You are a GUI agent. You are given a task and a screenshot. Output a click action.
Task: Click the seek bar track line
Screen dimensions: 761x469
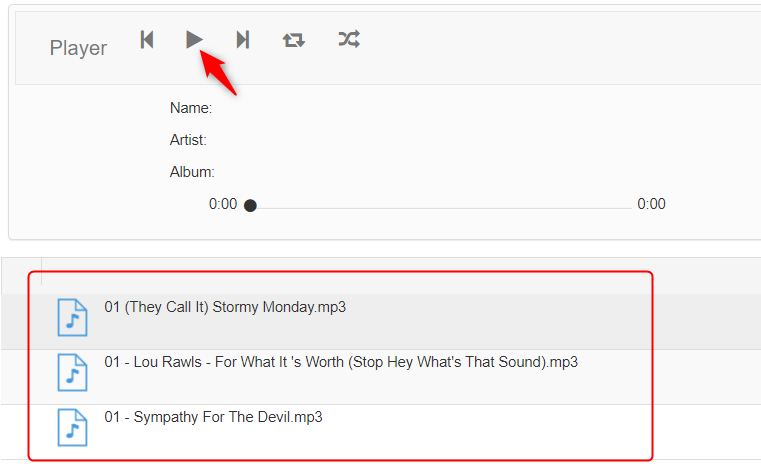444,208
